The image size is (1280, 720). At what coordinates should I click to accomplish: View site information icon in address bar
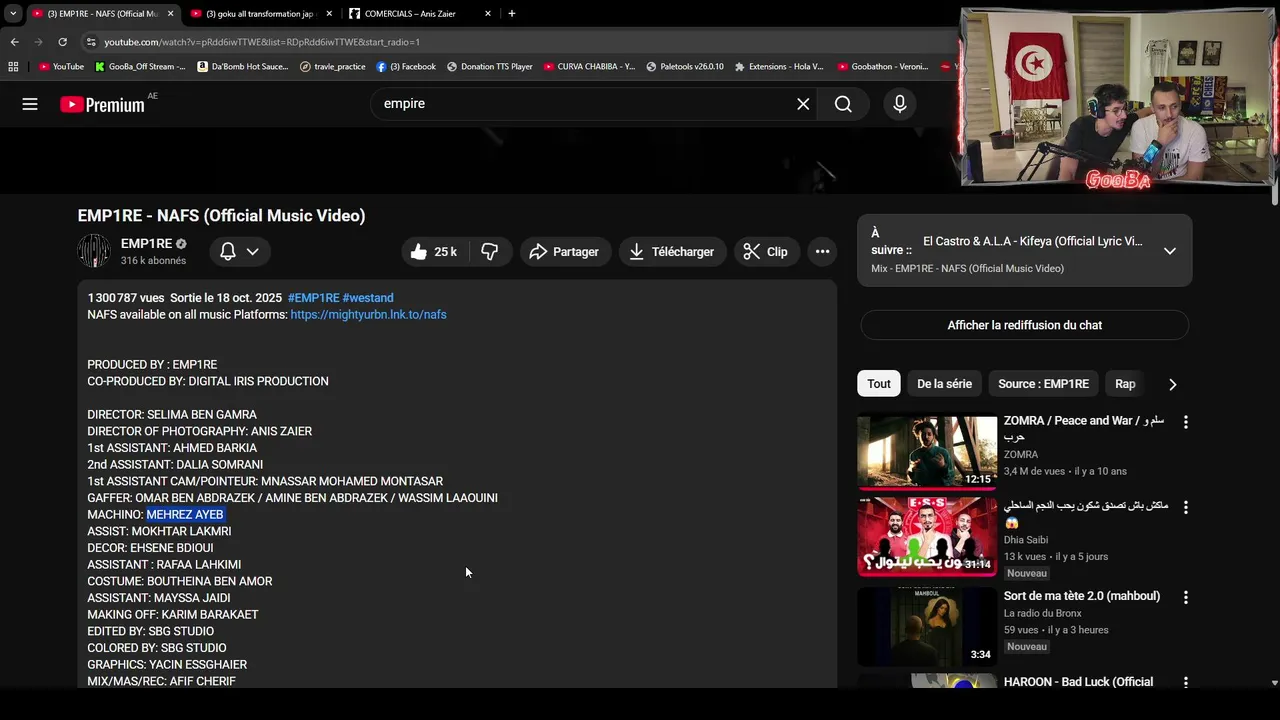click(x=91, y=42)
